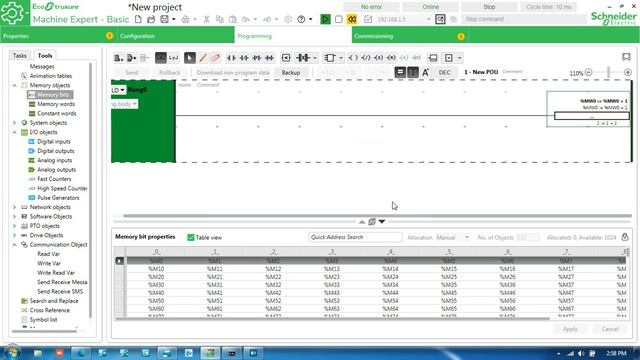Select the %M10 cell in the table
The image size is (640, 360).
[x=156, y=269]
